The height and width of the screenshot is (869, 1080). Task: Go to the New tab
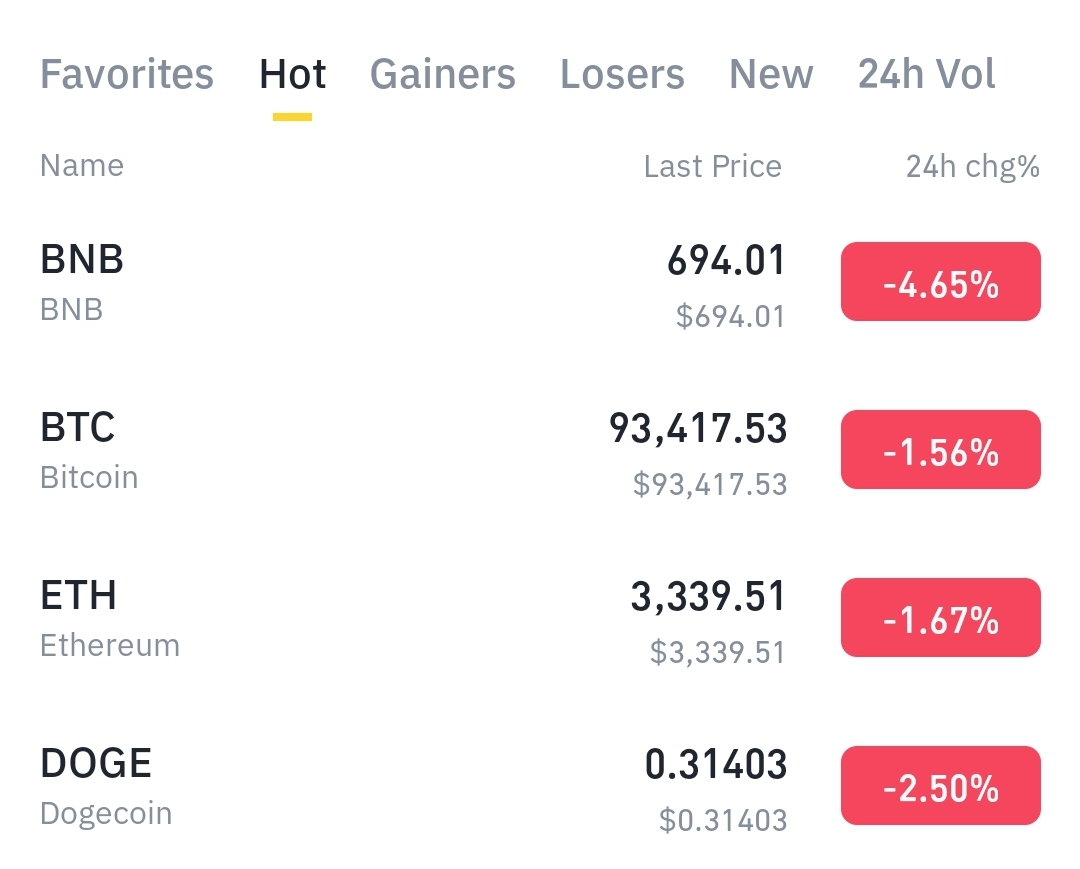(771, 75)
